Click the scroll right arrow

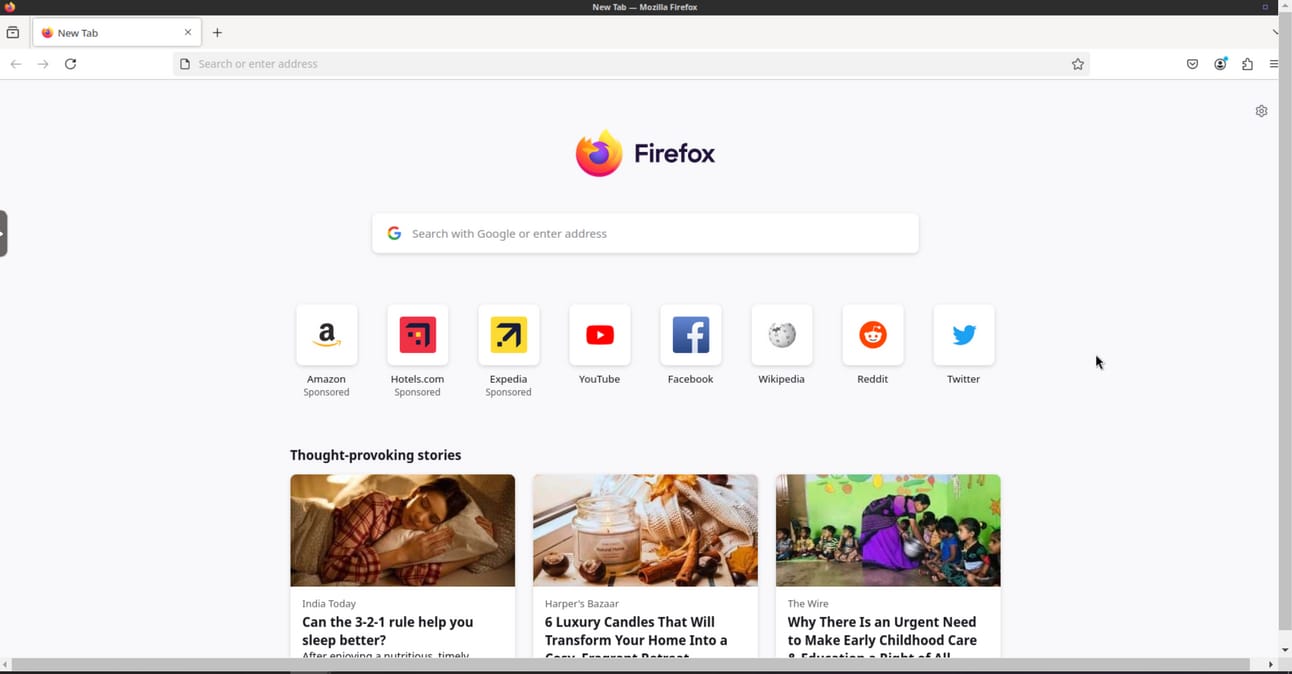(x=1271, y=665)
